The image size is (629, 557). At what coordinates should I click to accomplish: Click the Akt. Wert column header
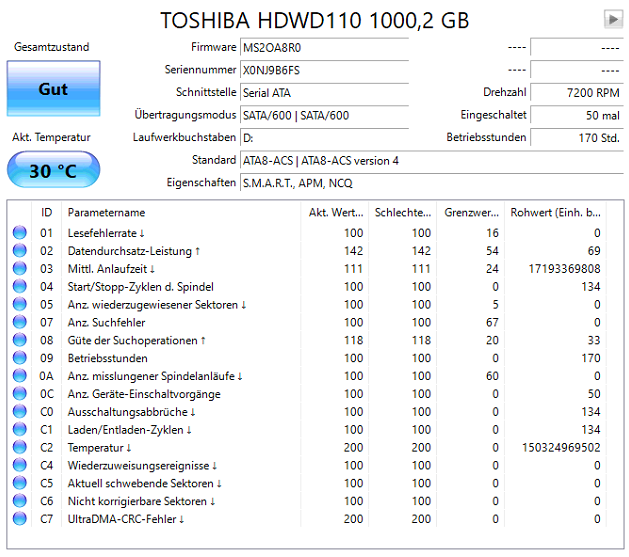click(335, 213)
